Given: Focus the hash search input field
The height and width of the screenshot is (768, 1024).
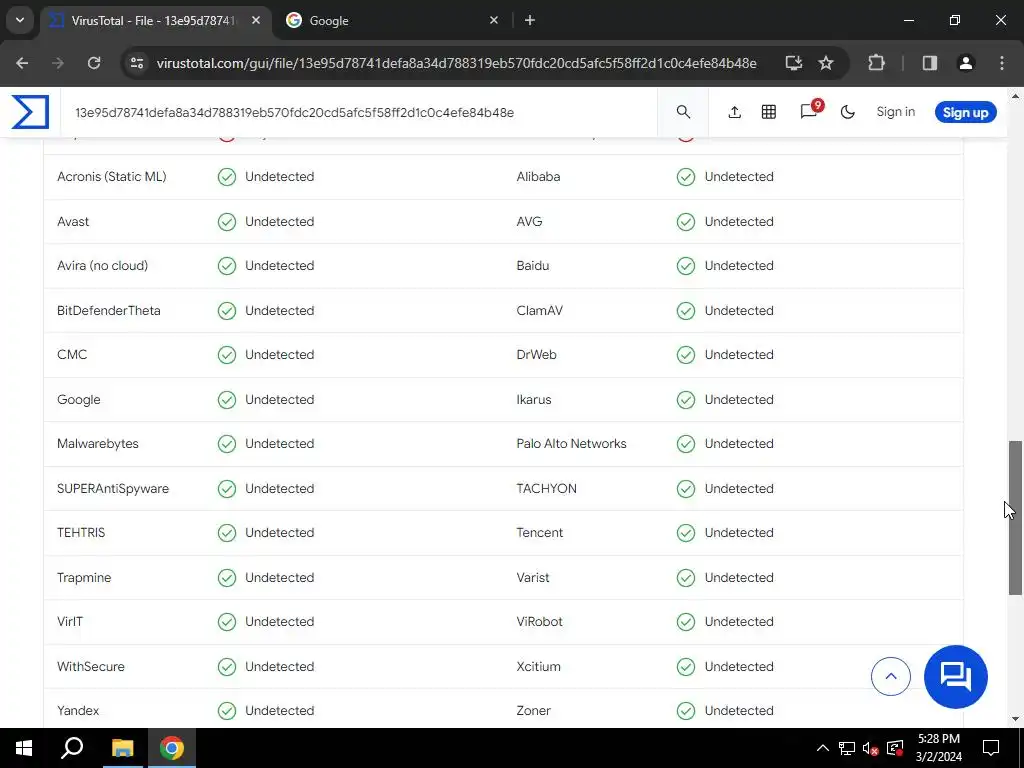Looking at the screenshot, I should [359, 112].
